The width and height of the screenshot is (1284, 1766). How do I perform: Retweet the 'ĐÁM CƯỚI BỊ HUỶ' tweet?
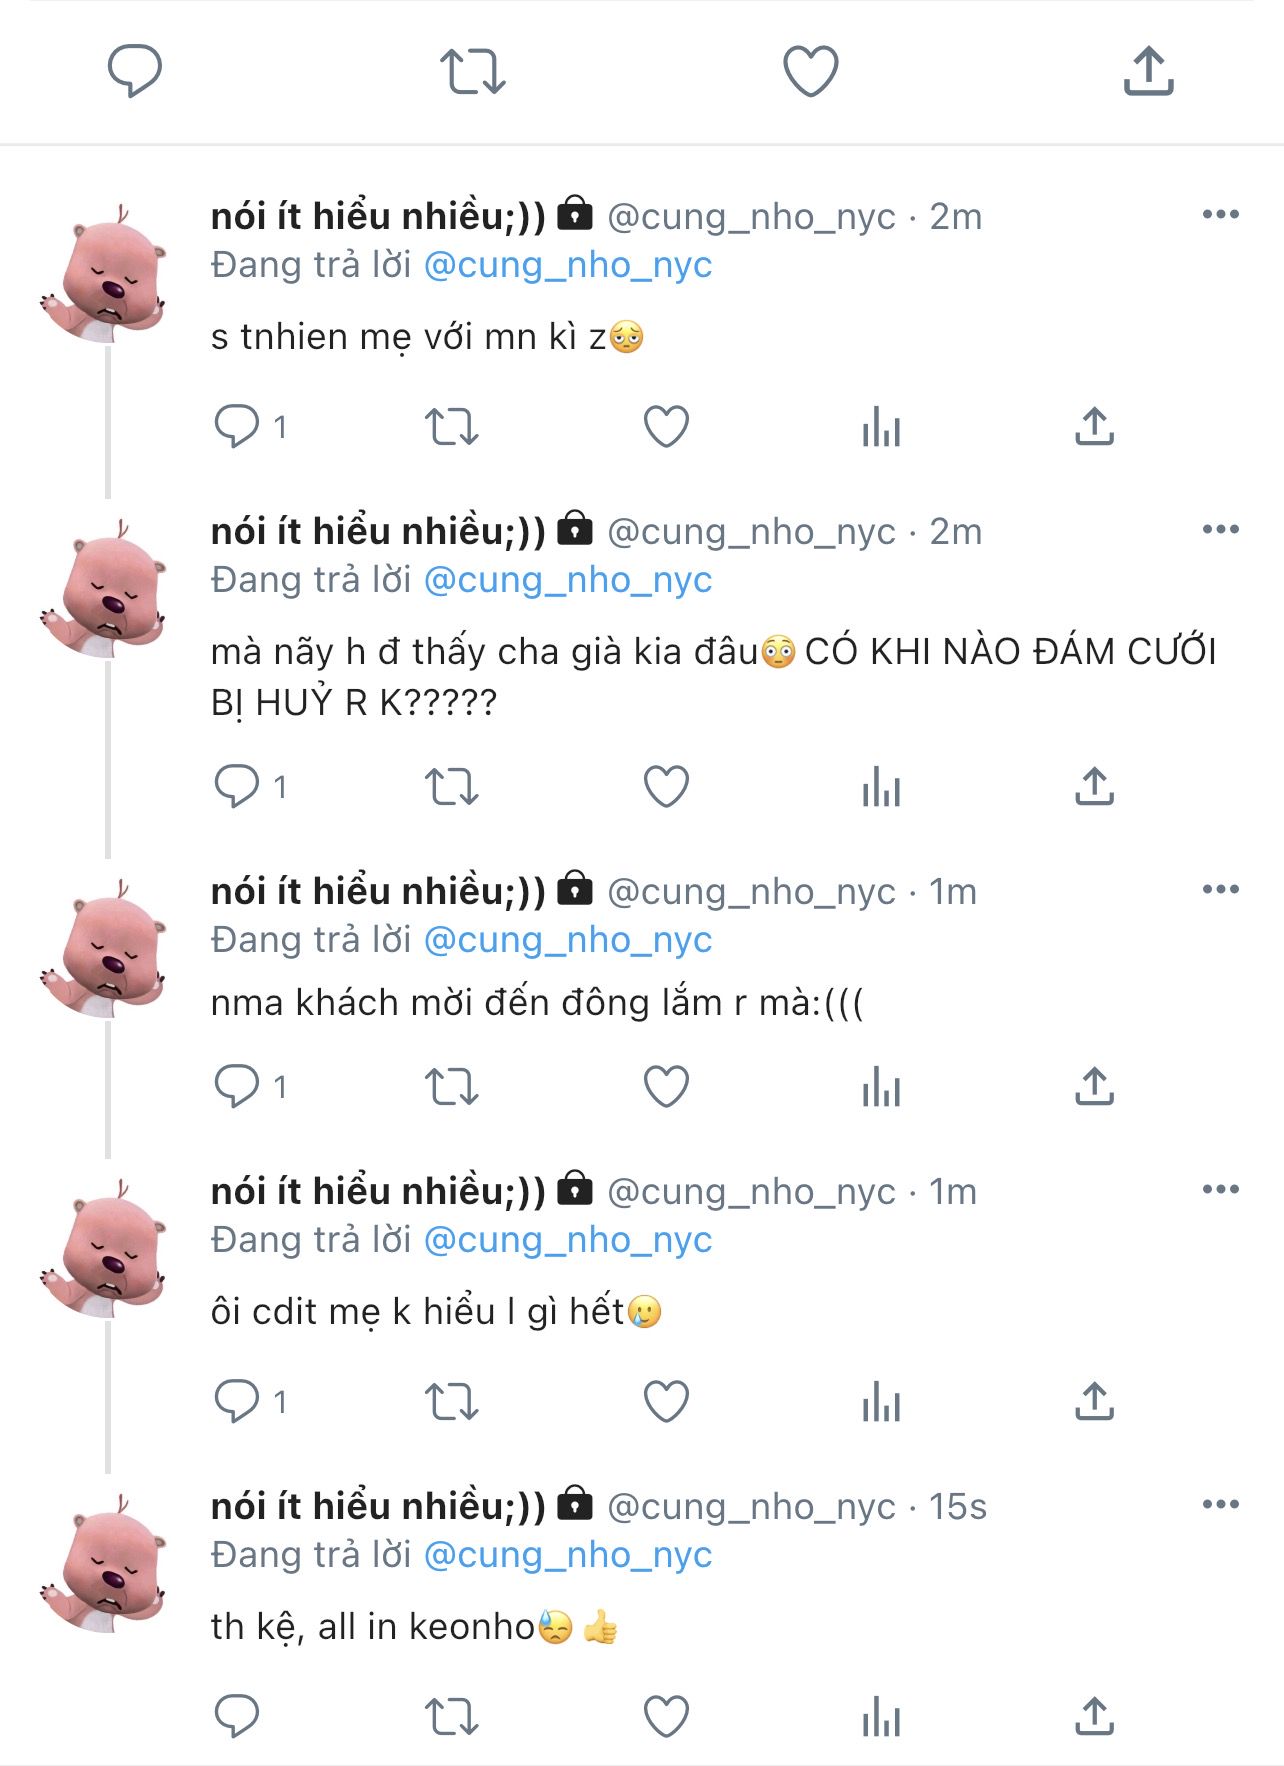[x=452, y=786]
